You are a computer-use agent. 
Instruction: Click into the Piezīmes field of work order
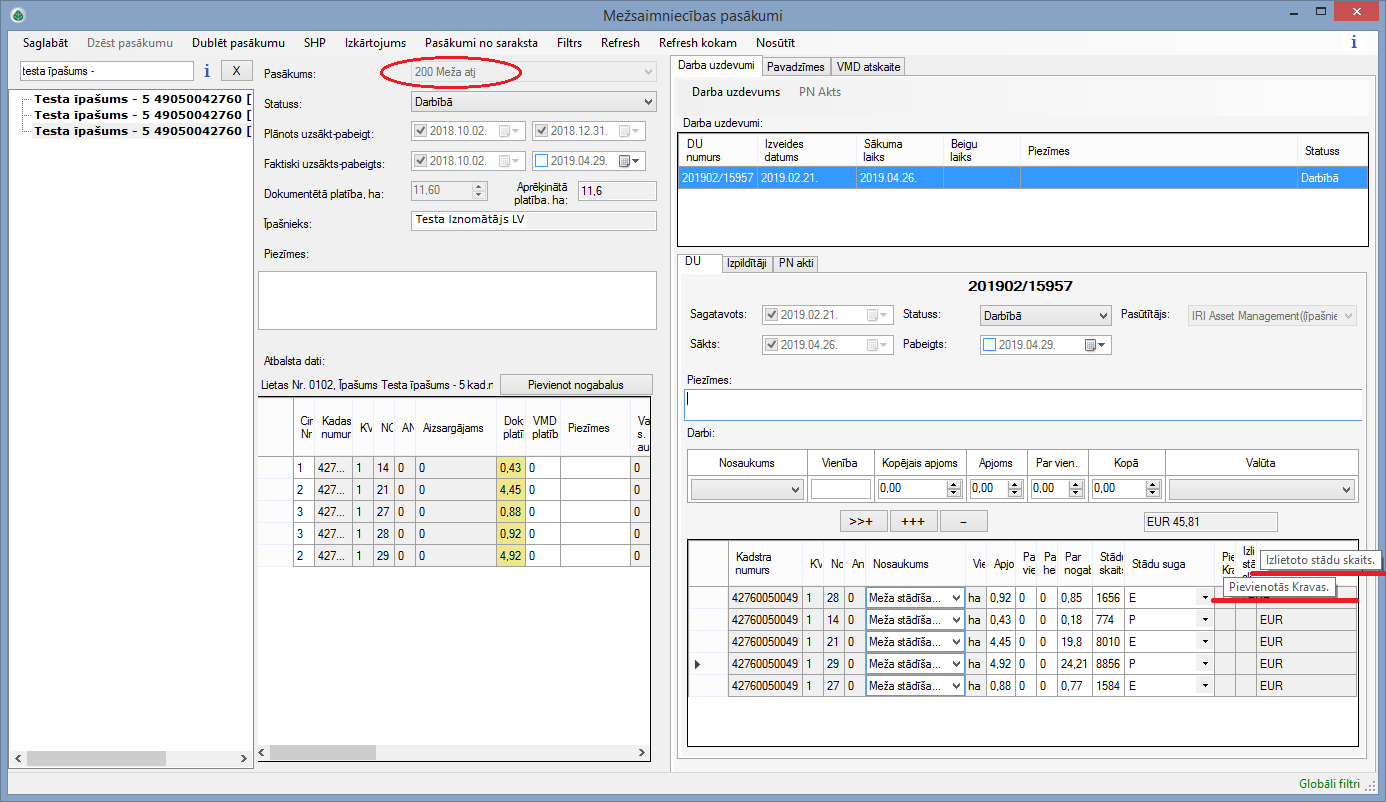pos(1022,405)
